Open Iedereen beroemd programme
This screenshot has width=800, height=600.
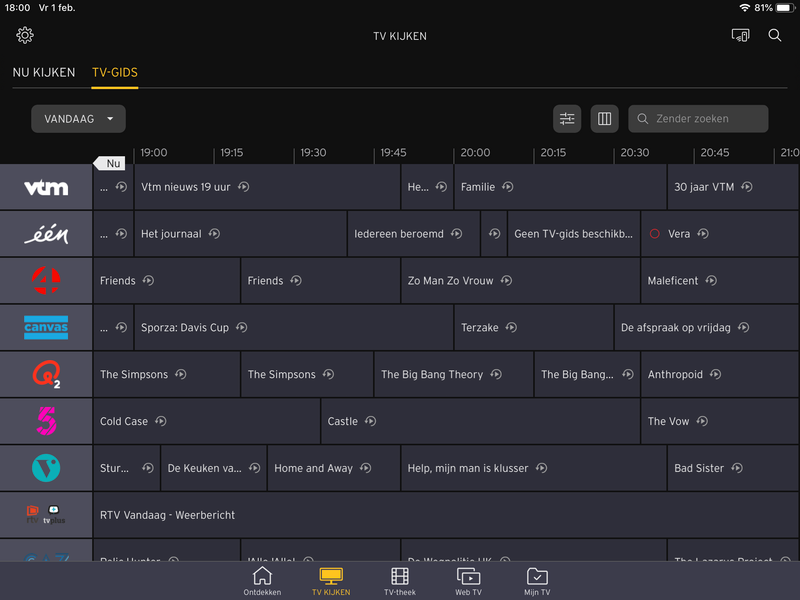pyautogui.click(x=414, y=234)
